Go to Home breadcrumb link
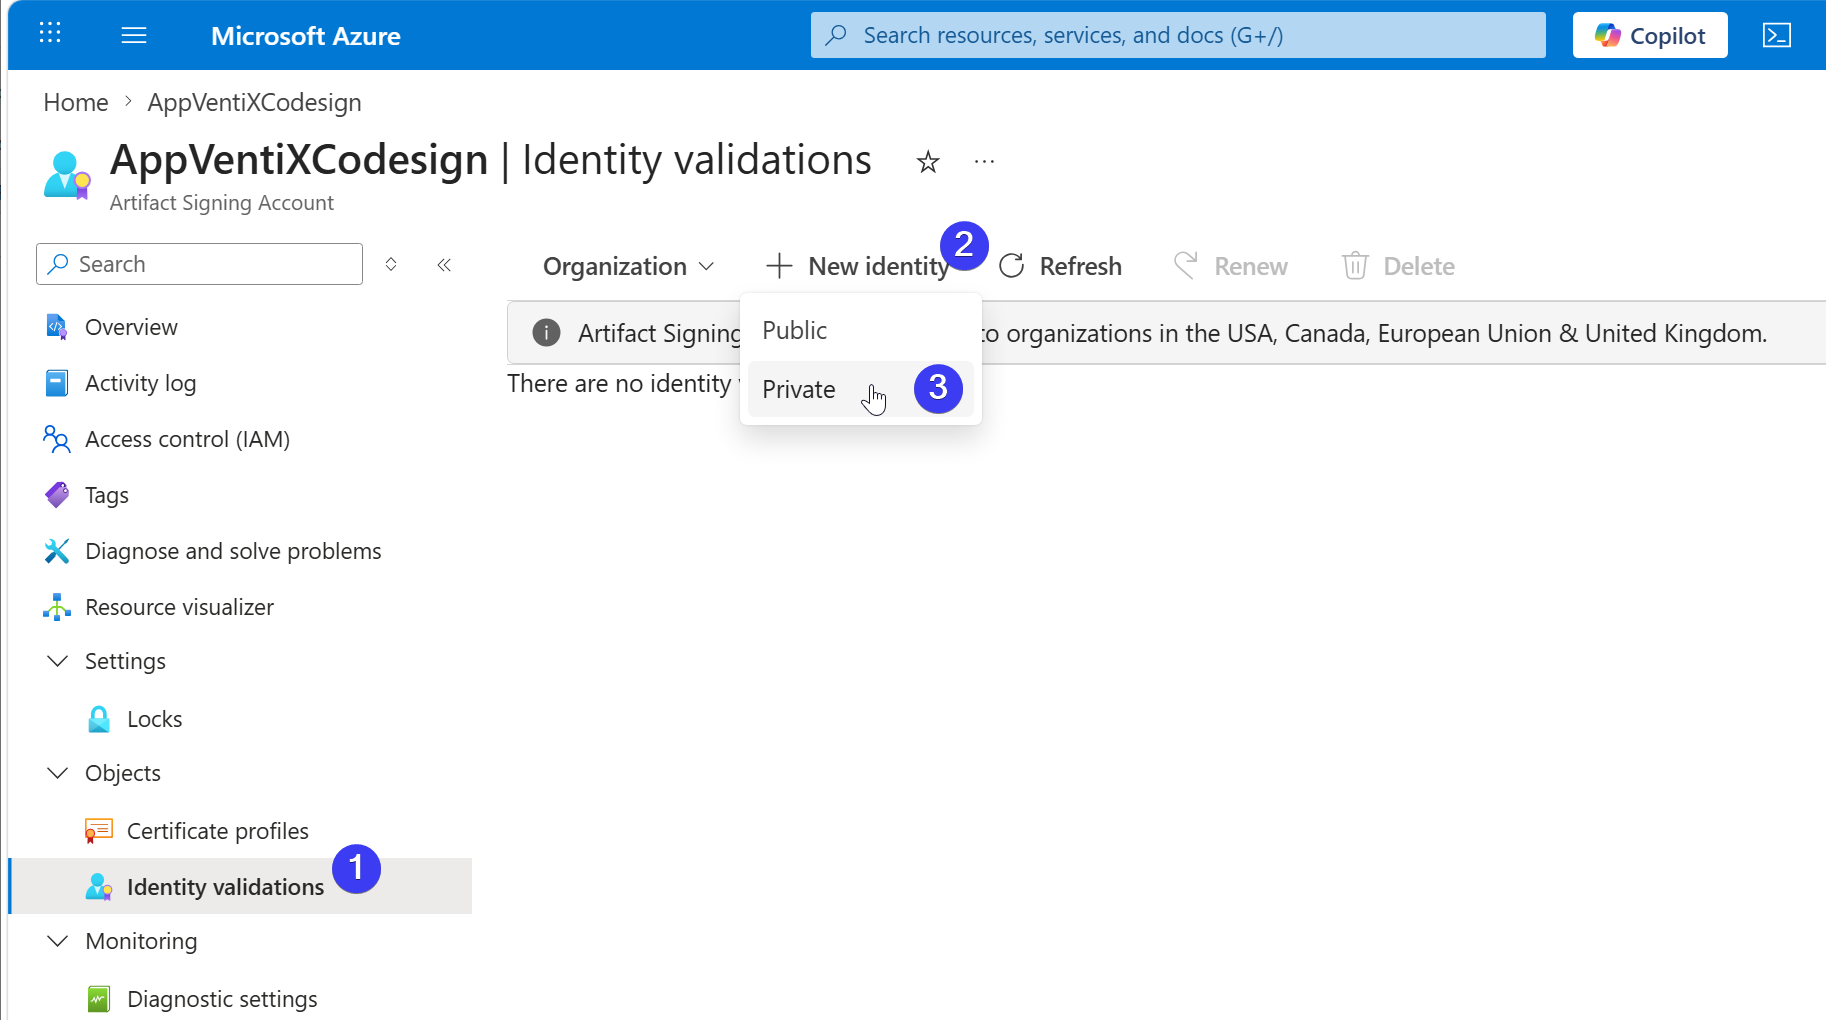 (76, 102)
